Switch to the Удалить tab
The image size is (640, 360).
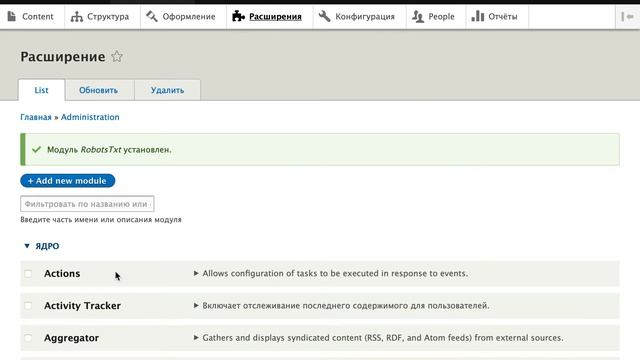point(167,90)
